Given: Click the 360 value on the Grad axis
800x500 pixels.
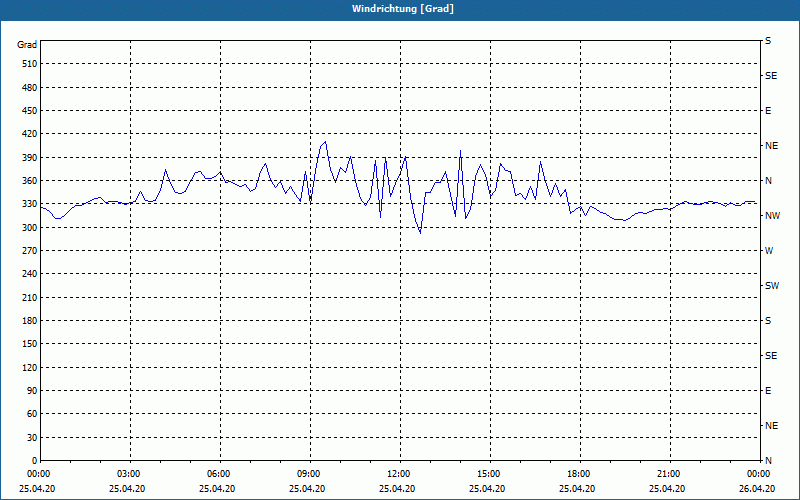Looking at the screenshot, I should click(x=30, y=181).
